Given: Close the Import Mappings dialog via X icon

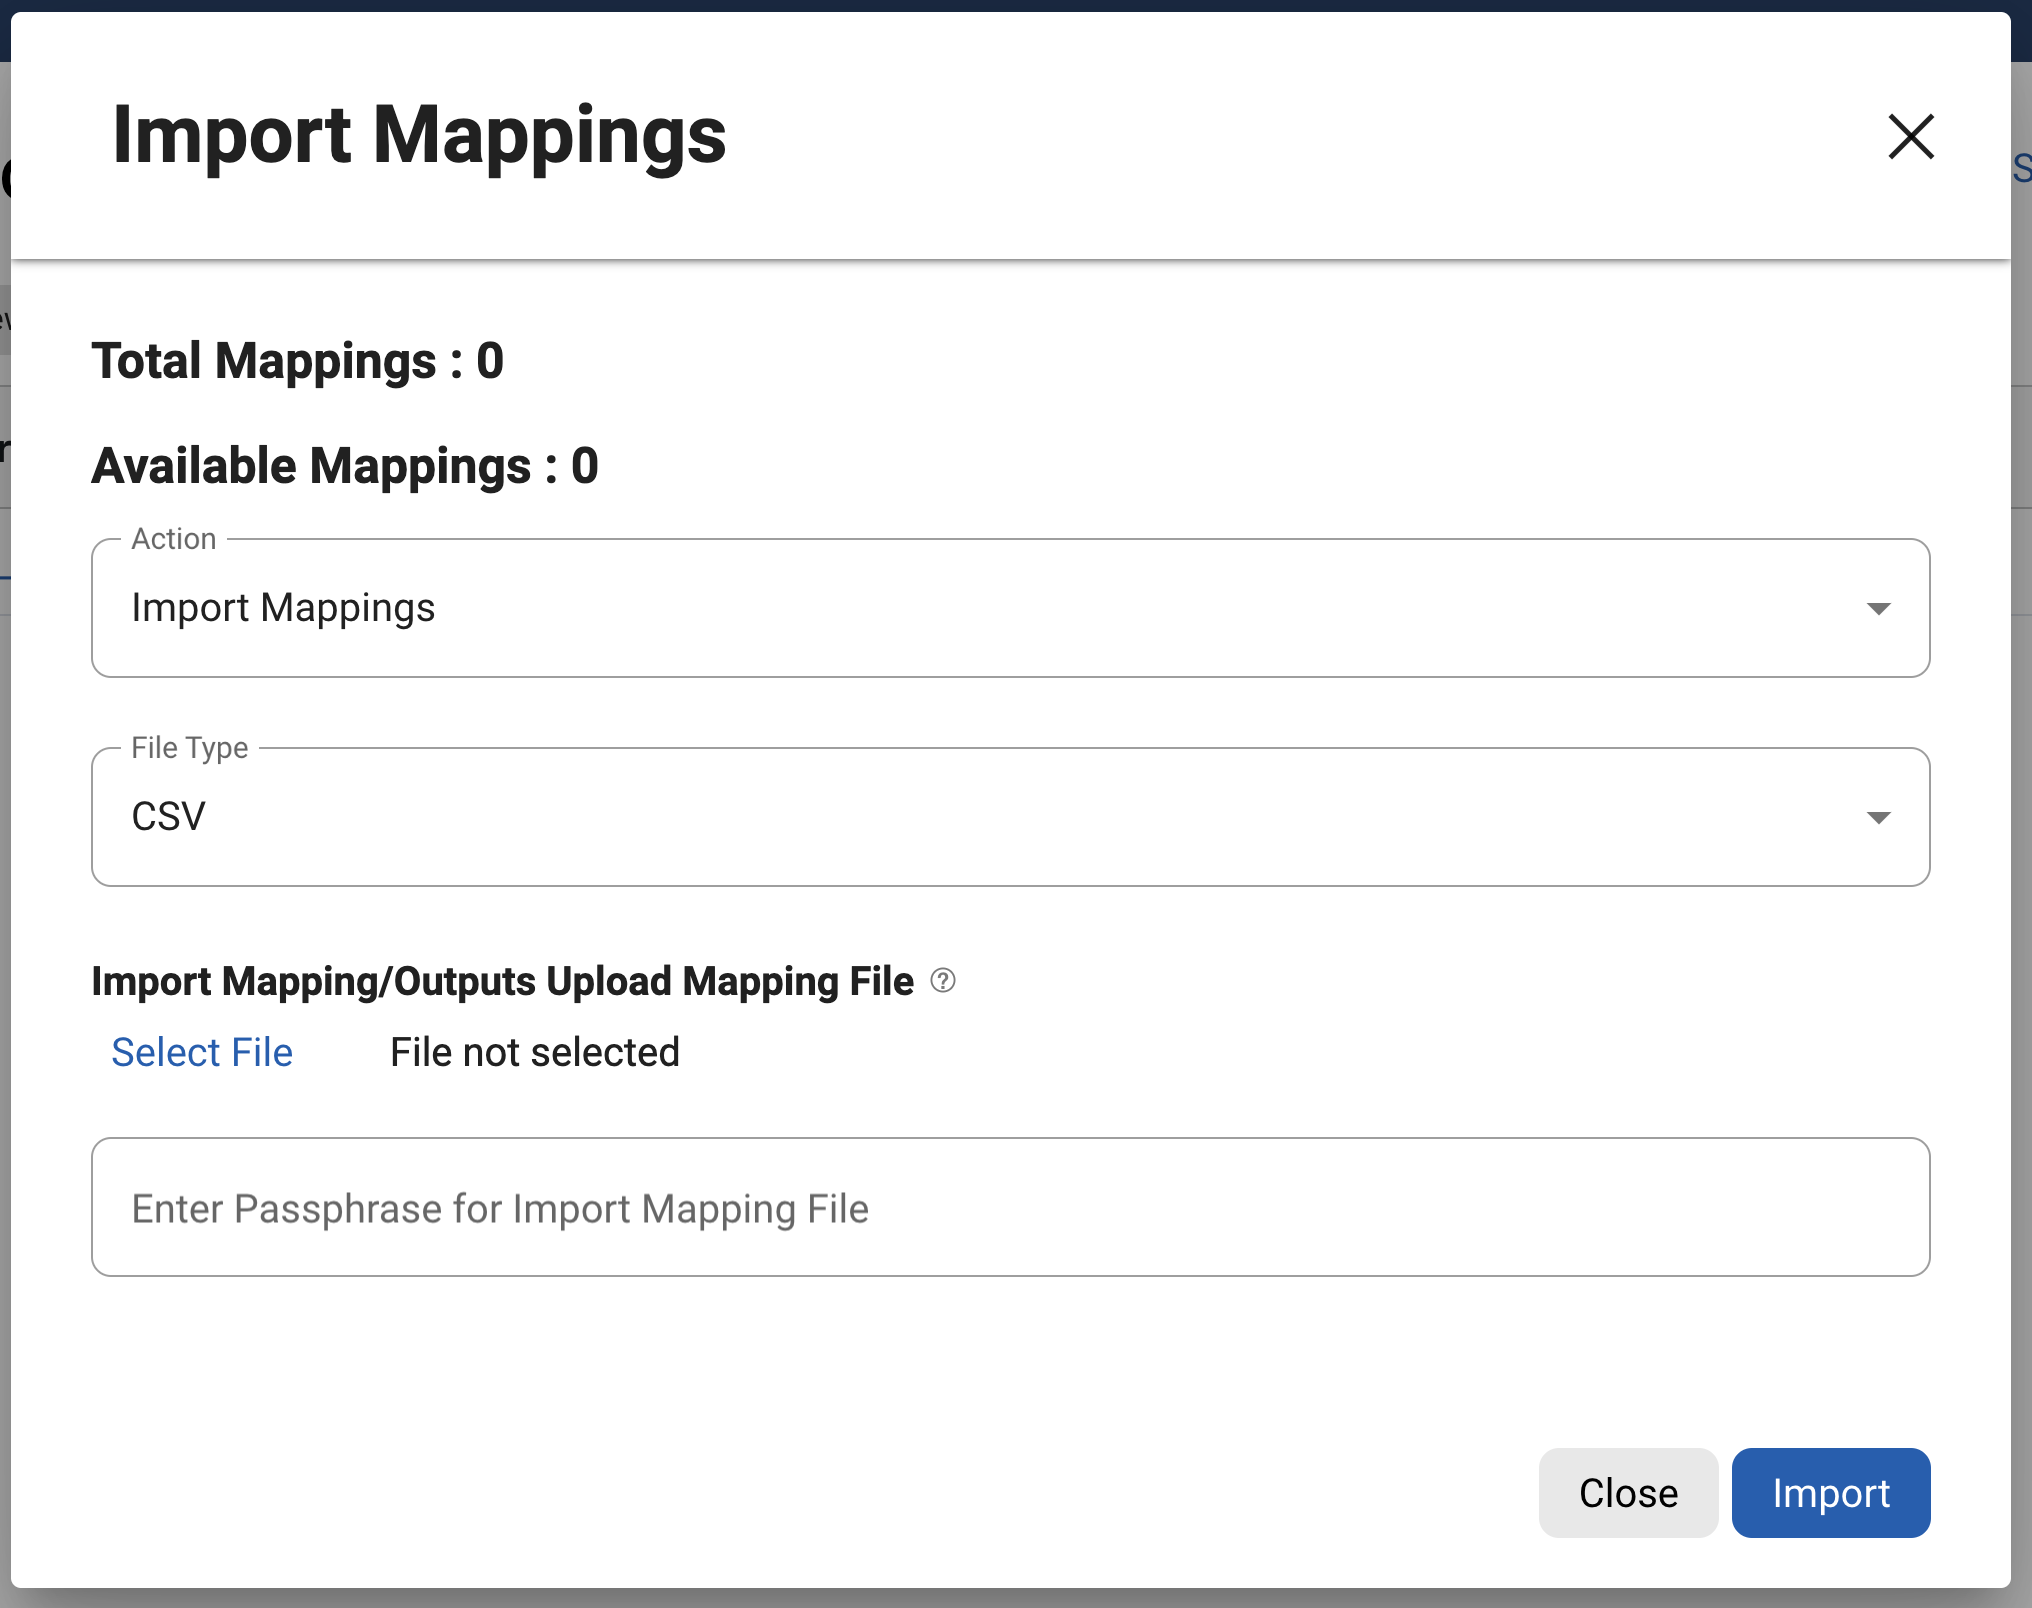Looking at the screenshot, I should pos(1911,137).
